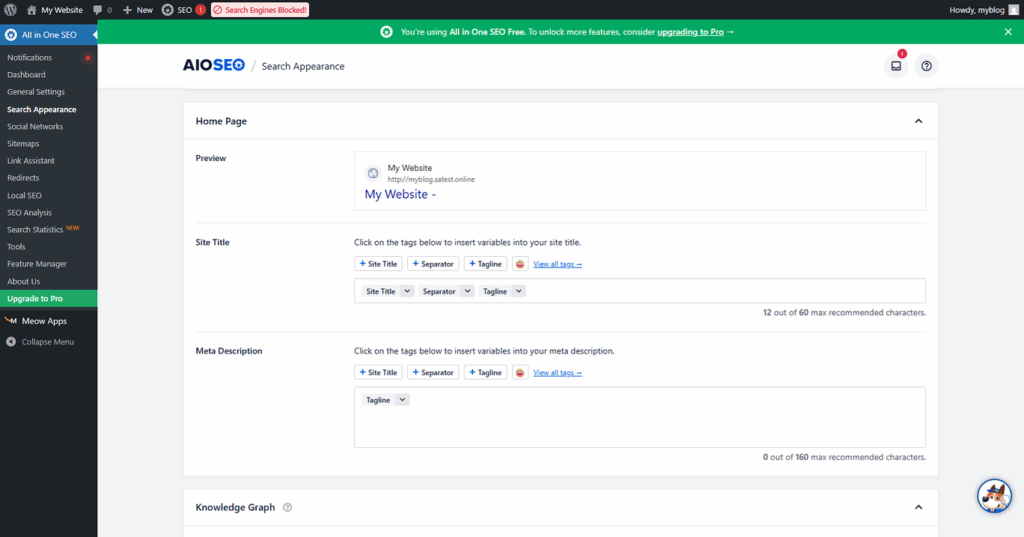1024x537 pixels.
Task: Click the comments bubble icon in admin bar
Action: pos(97,10)
